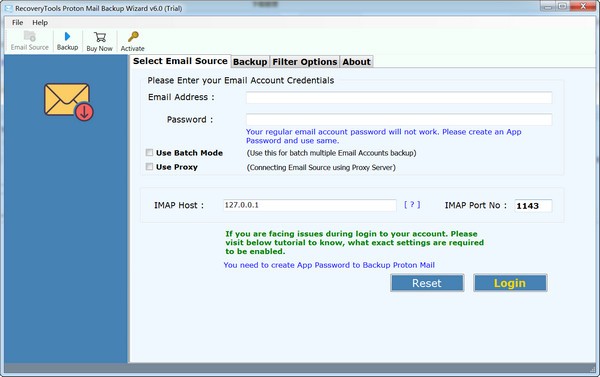Open the Help menu

point(40,23)
